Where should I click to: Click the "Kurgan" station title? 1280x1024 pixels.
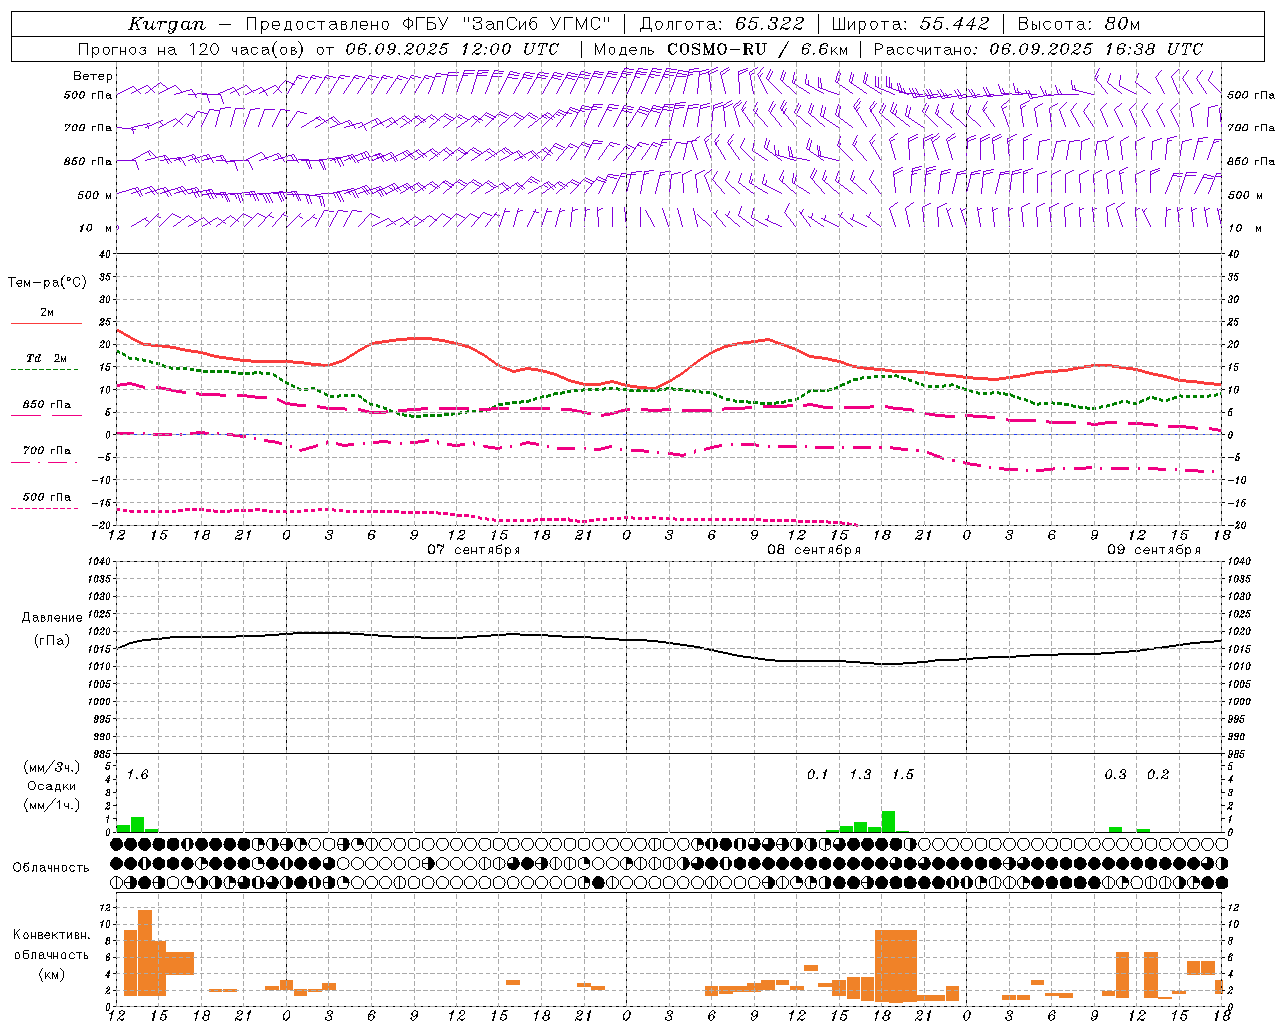(x=166, y=24)
